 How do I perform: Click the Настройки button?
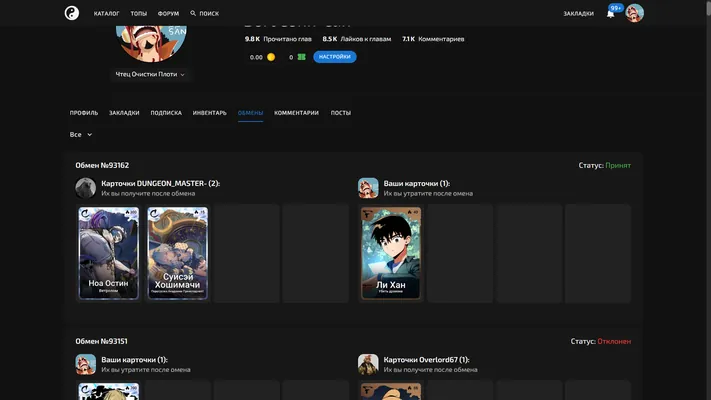tap(335, 57)
